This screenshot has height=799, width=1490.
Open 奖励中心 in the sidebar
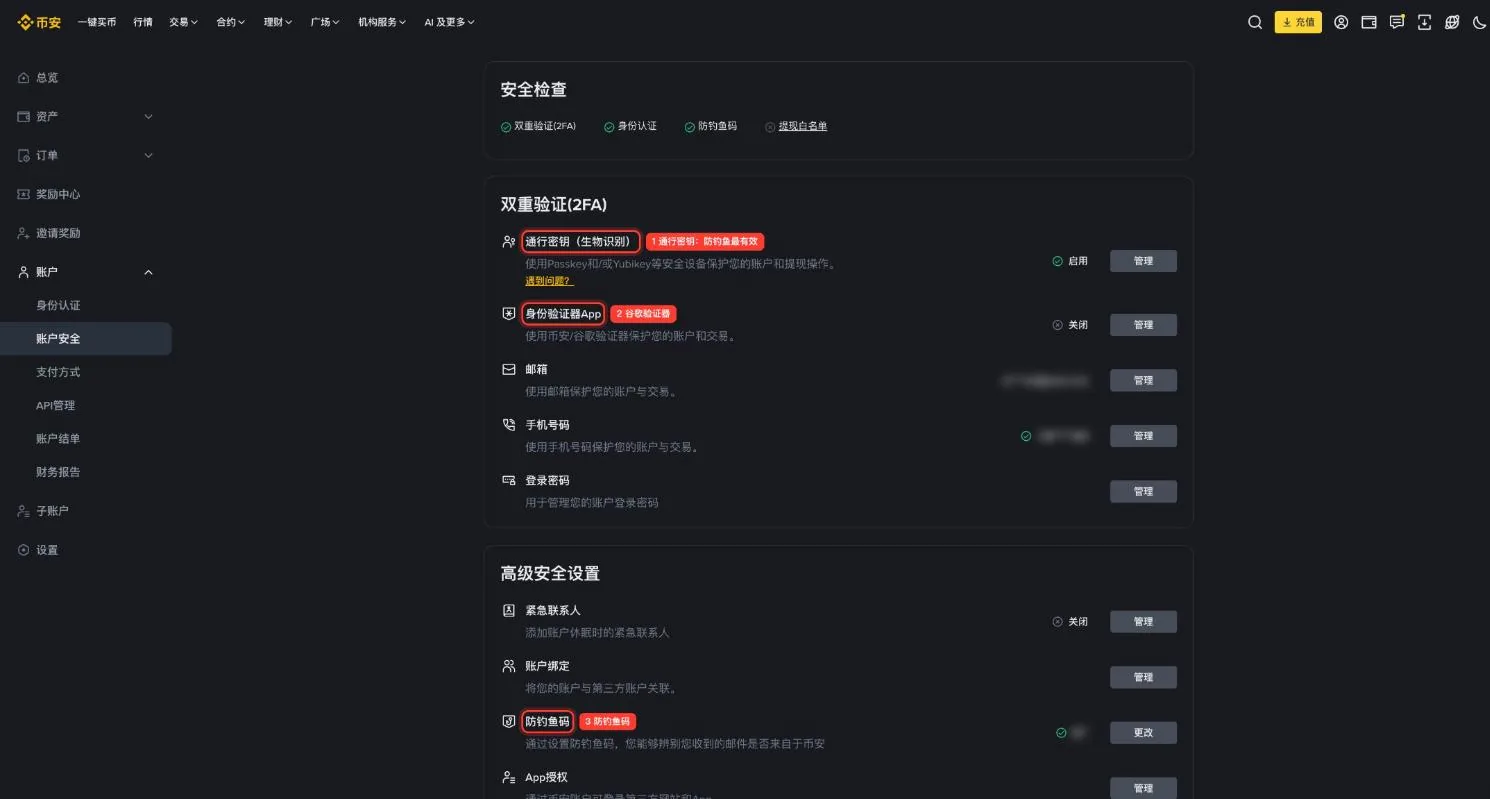[x=58, y=195]
